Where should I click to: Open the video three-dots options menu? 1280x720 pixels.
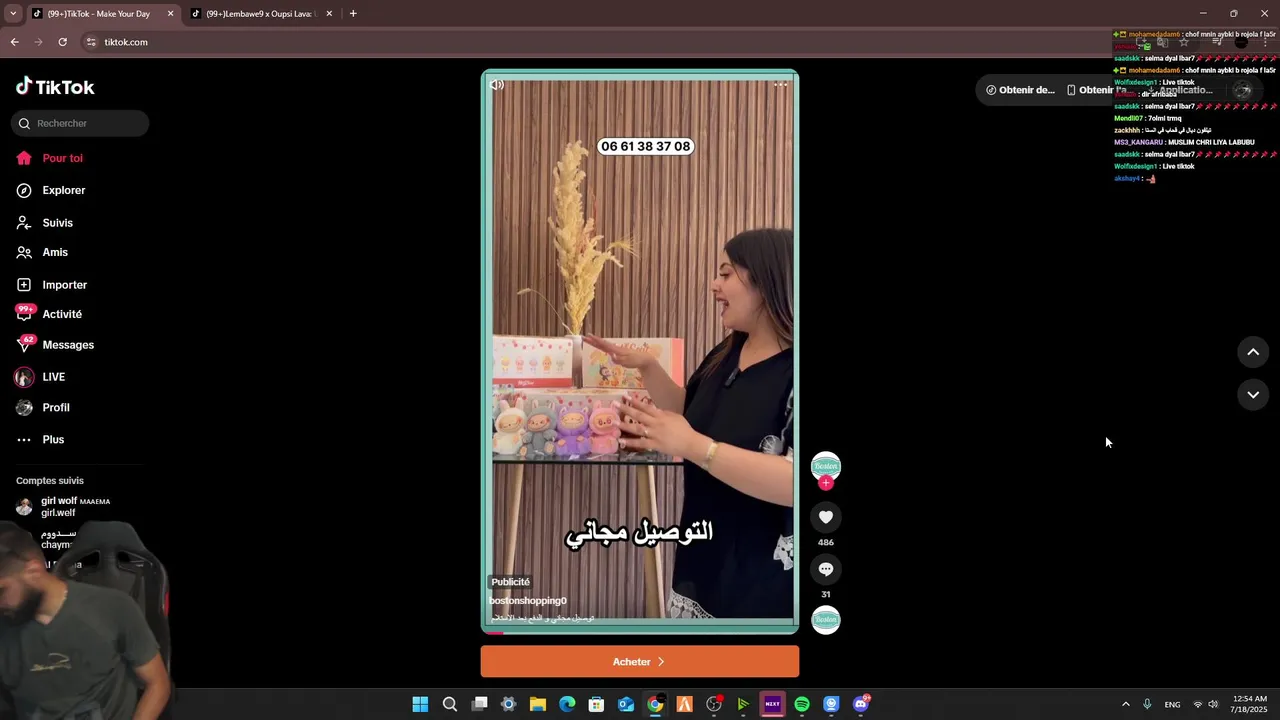[781, 85]
